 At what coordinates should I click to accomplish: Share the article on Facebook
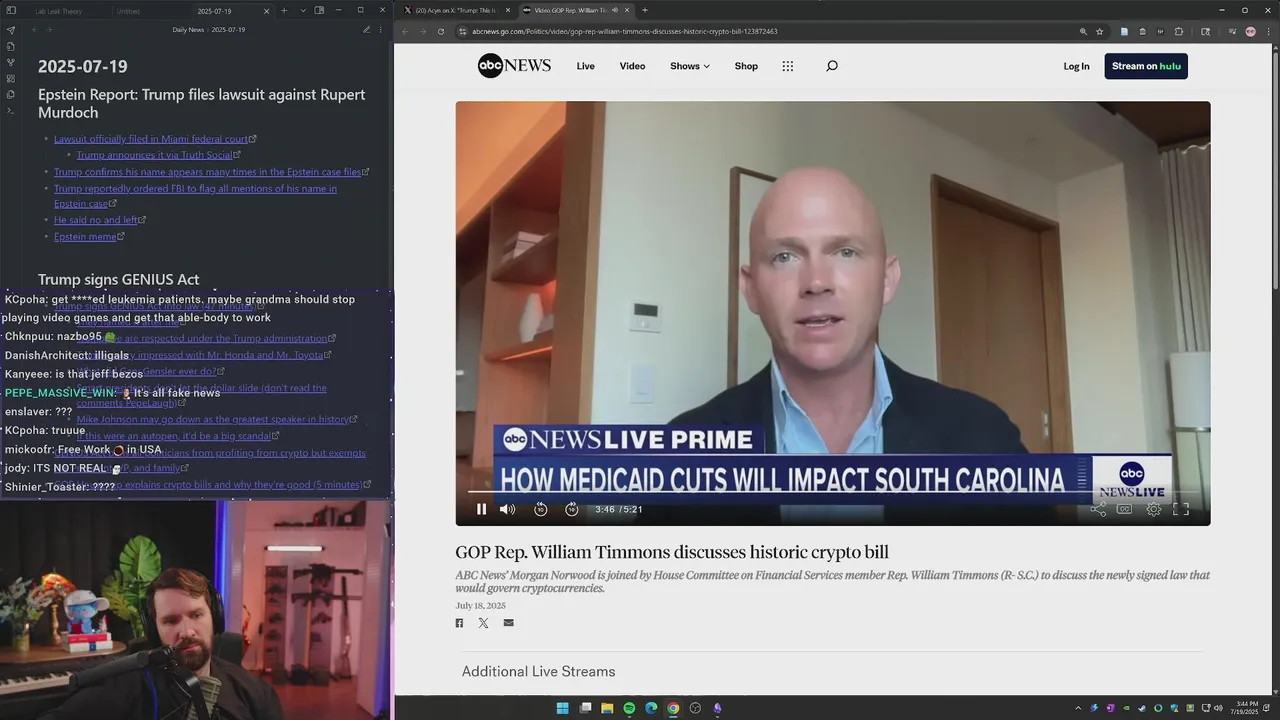coord(459,623)
